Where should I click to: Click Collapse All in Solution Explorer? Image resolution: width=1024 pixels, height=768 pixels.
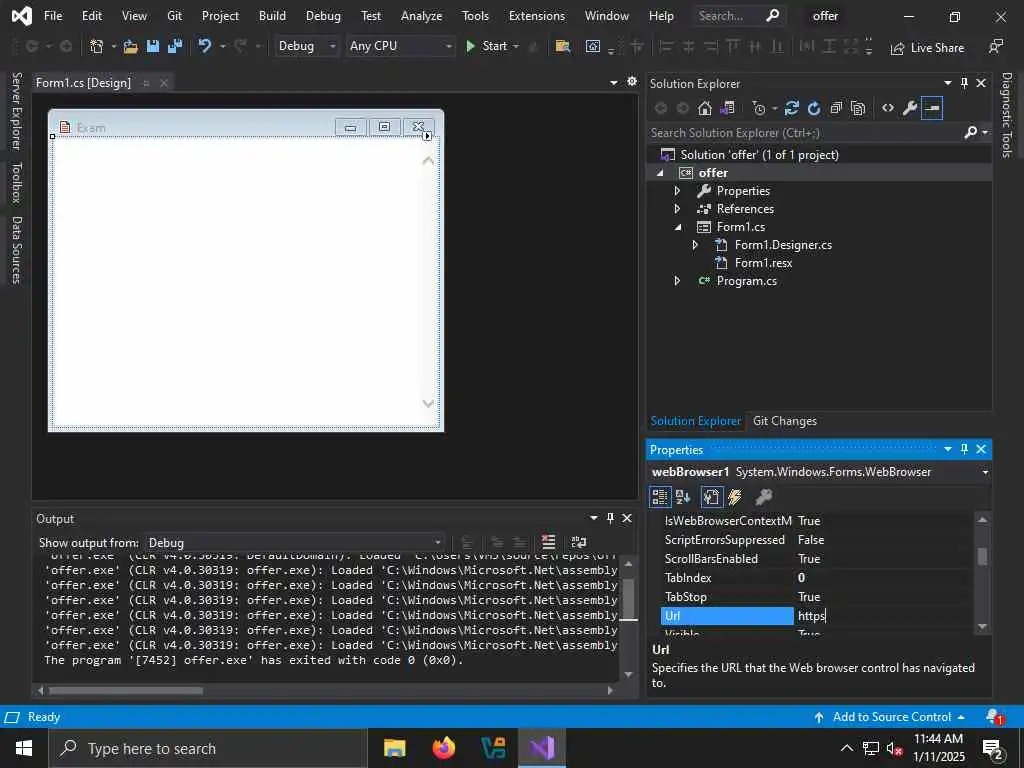tap(836, 108)
